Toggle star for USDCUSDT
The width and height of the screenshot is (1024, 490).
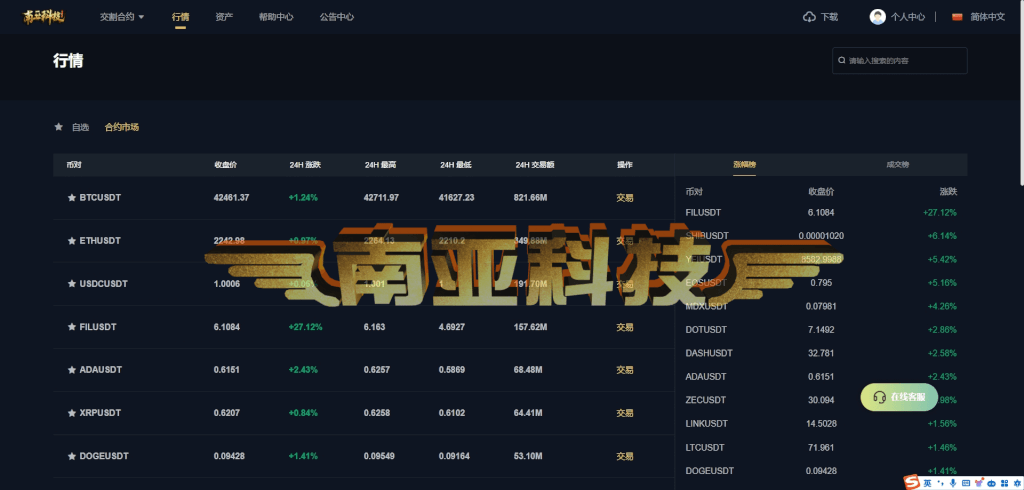click(x=72, y=284)
